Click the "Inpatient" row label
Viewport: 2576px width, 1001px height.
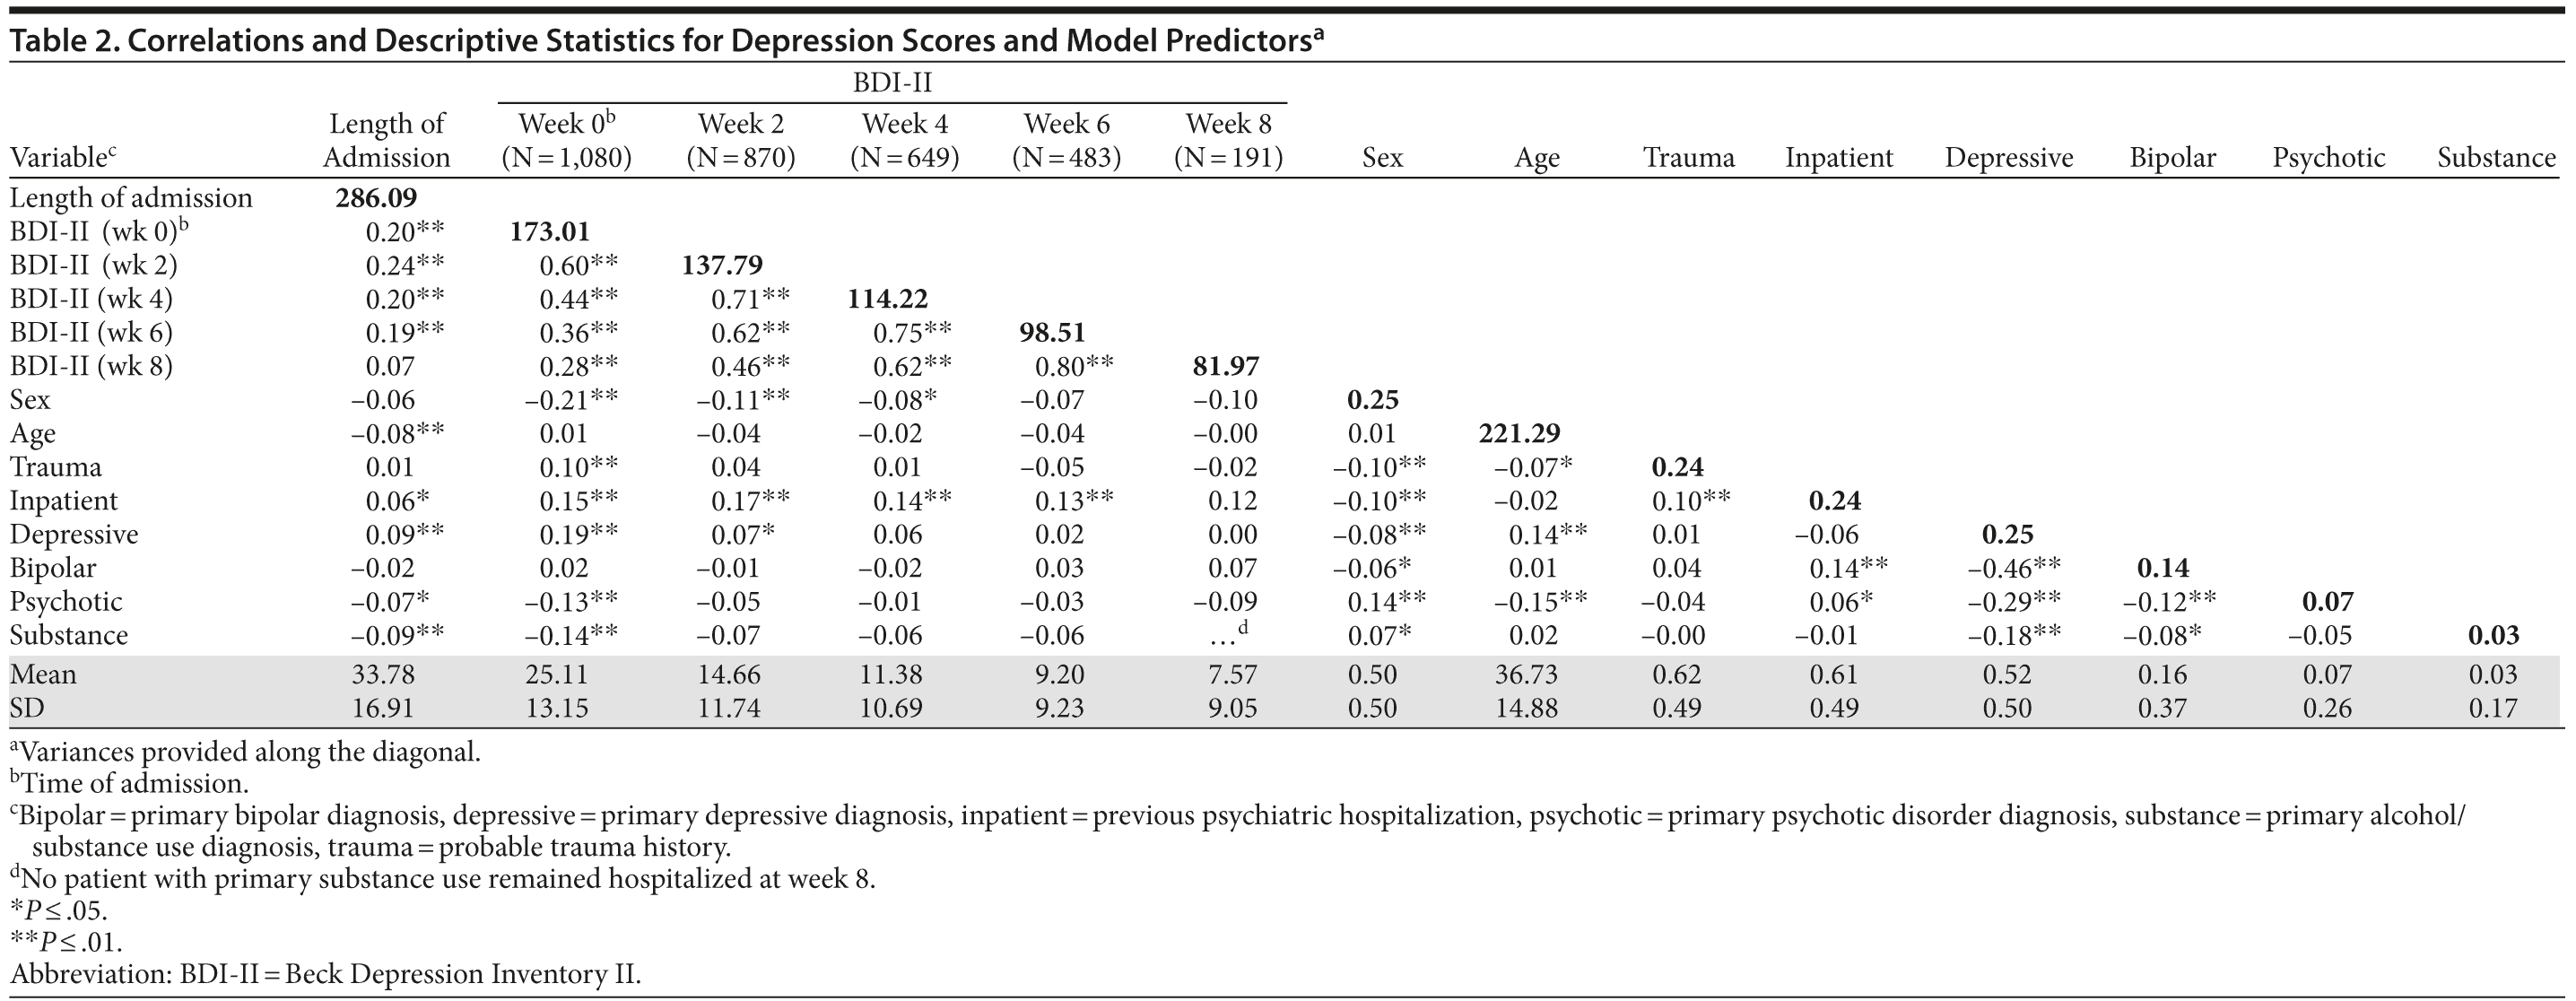click(63, 501)
